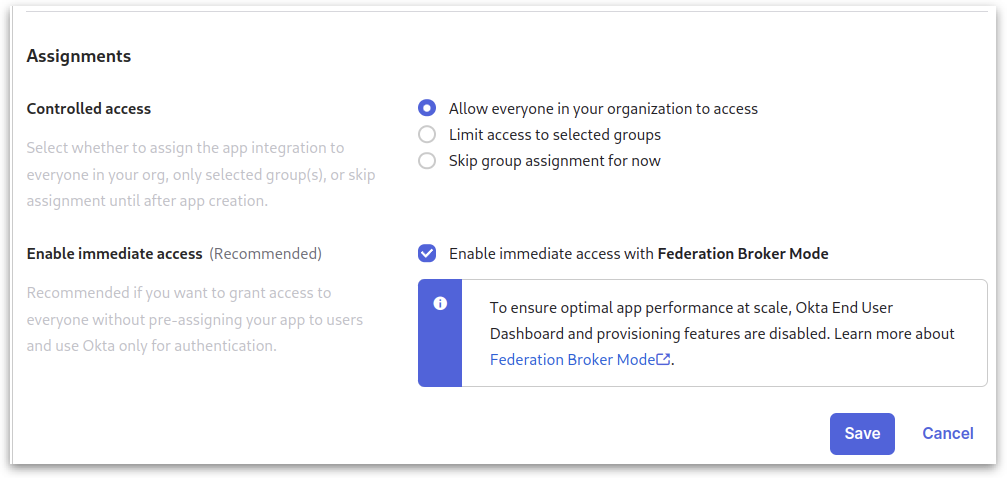Click the "Allow everyone in your organization" label text
1007x478 pixels.
603,108
